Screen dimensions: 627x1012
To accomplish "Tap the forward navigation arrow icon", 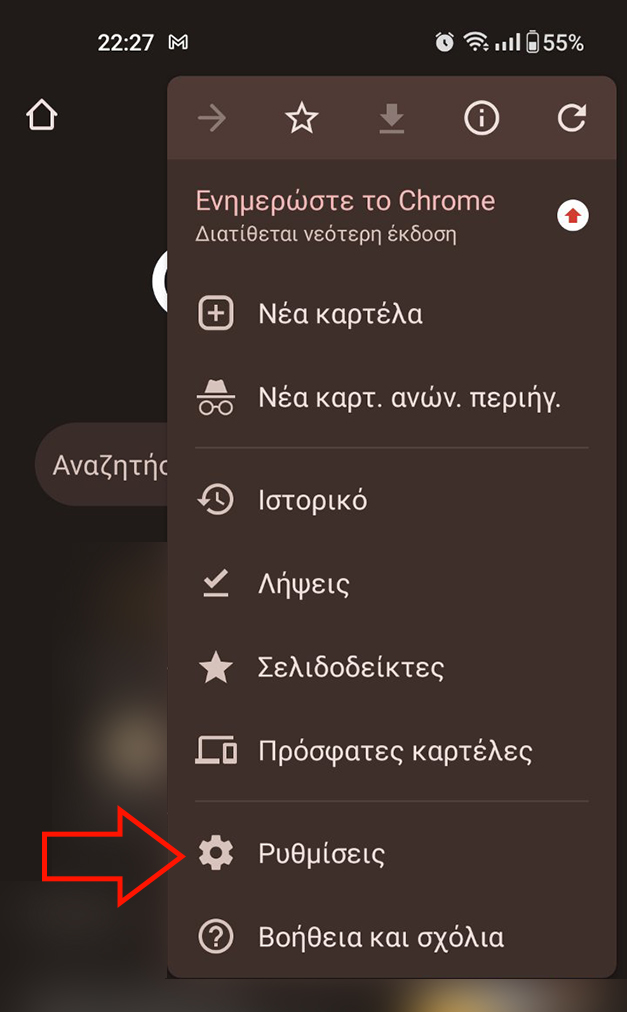I will [x=212, y=118].
